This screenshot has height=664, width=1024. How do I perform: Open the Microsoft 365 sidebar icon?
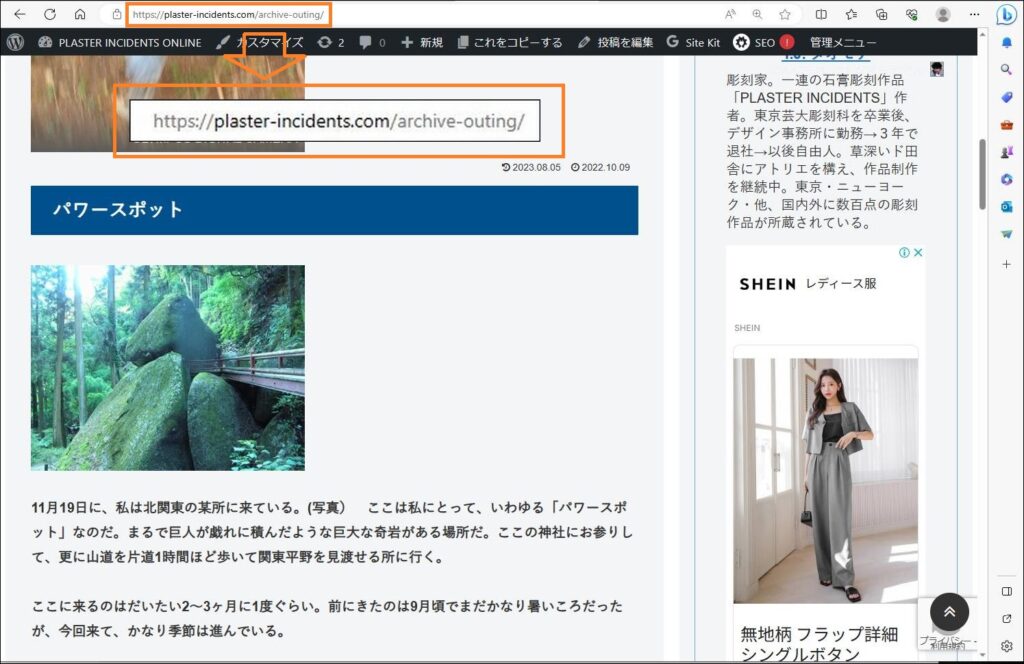pyautogui.click(x=1006, y=180)
